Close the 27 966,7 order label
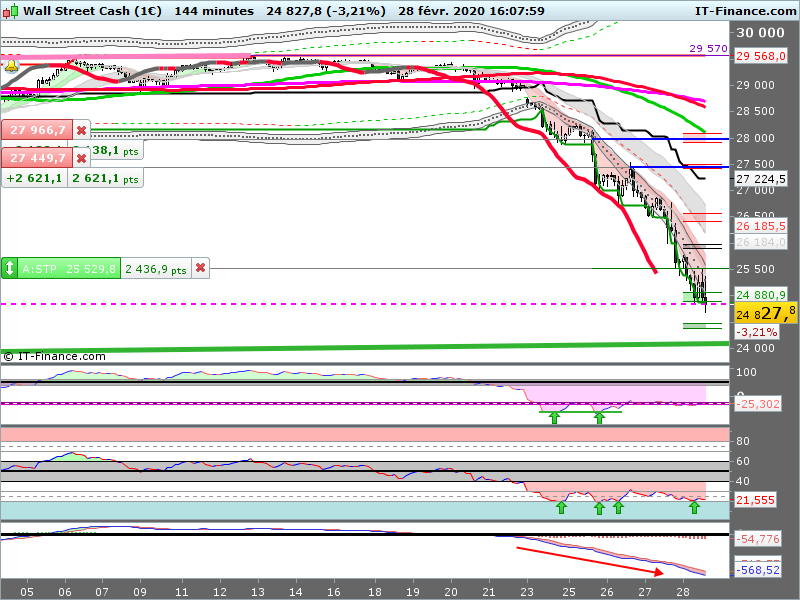The width and height of the screenshot is (800, 600). tap(82, 129)
